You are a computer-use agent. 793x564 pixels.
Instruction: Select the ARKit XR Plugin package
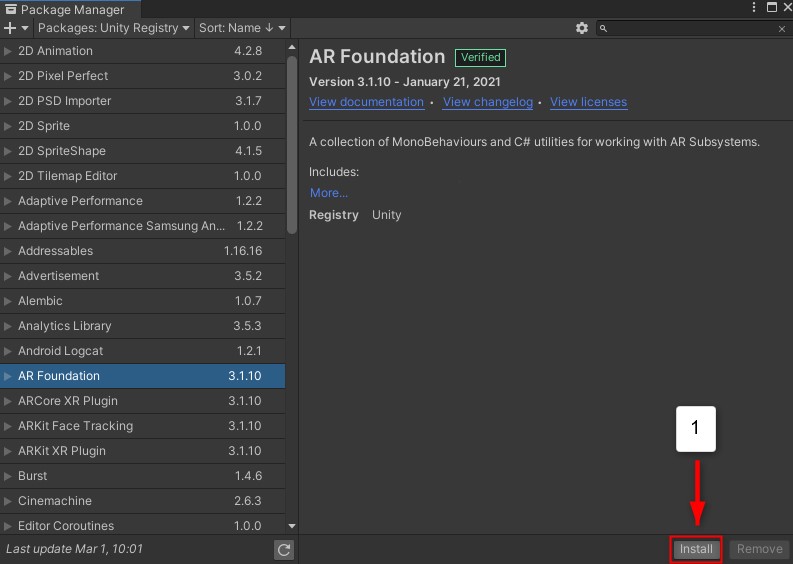[x=143, y=451]
